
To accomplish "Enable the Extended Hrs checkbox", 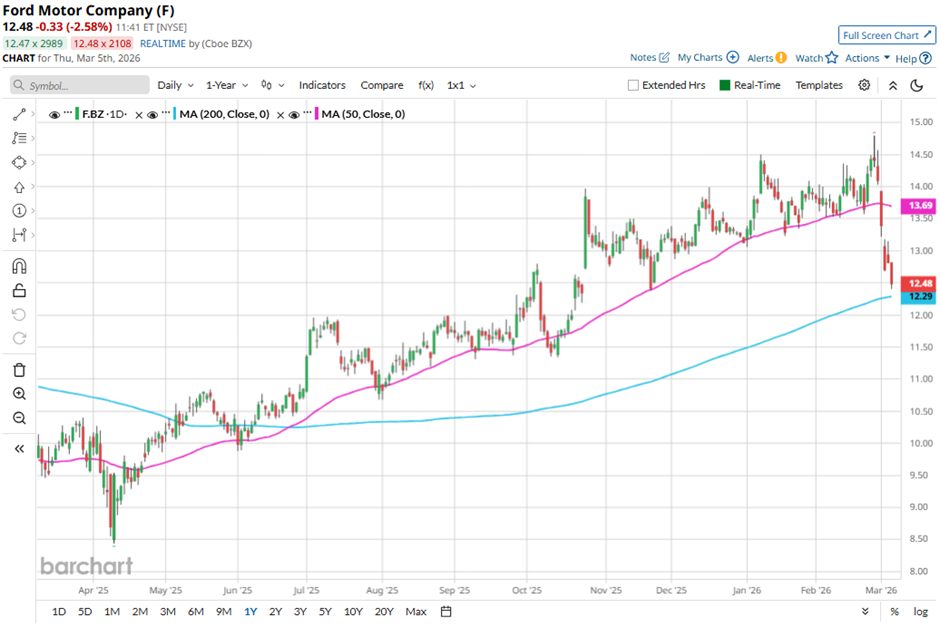I will tap(633, 85).
